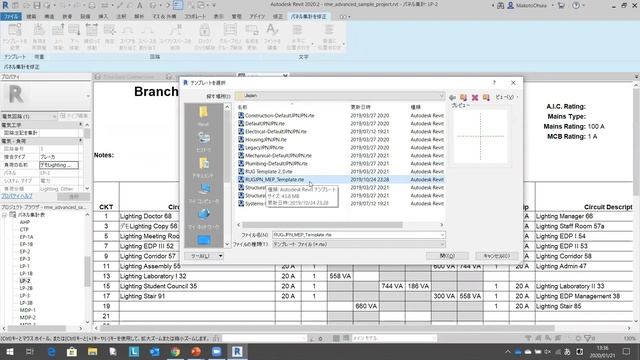The image size is (640, 360).
Task: Open the Tools dropdown arrow in dialog
Action: pyautogui.click(x=220, y=256)
